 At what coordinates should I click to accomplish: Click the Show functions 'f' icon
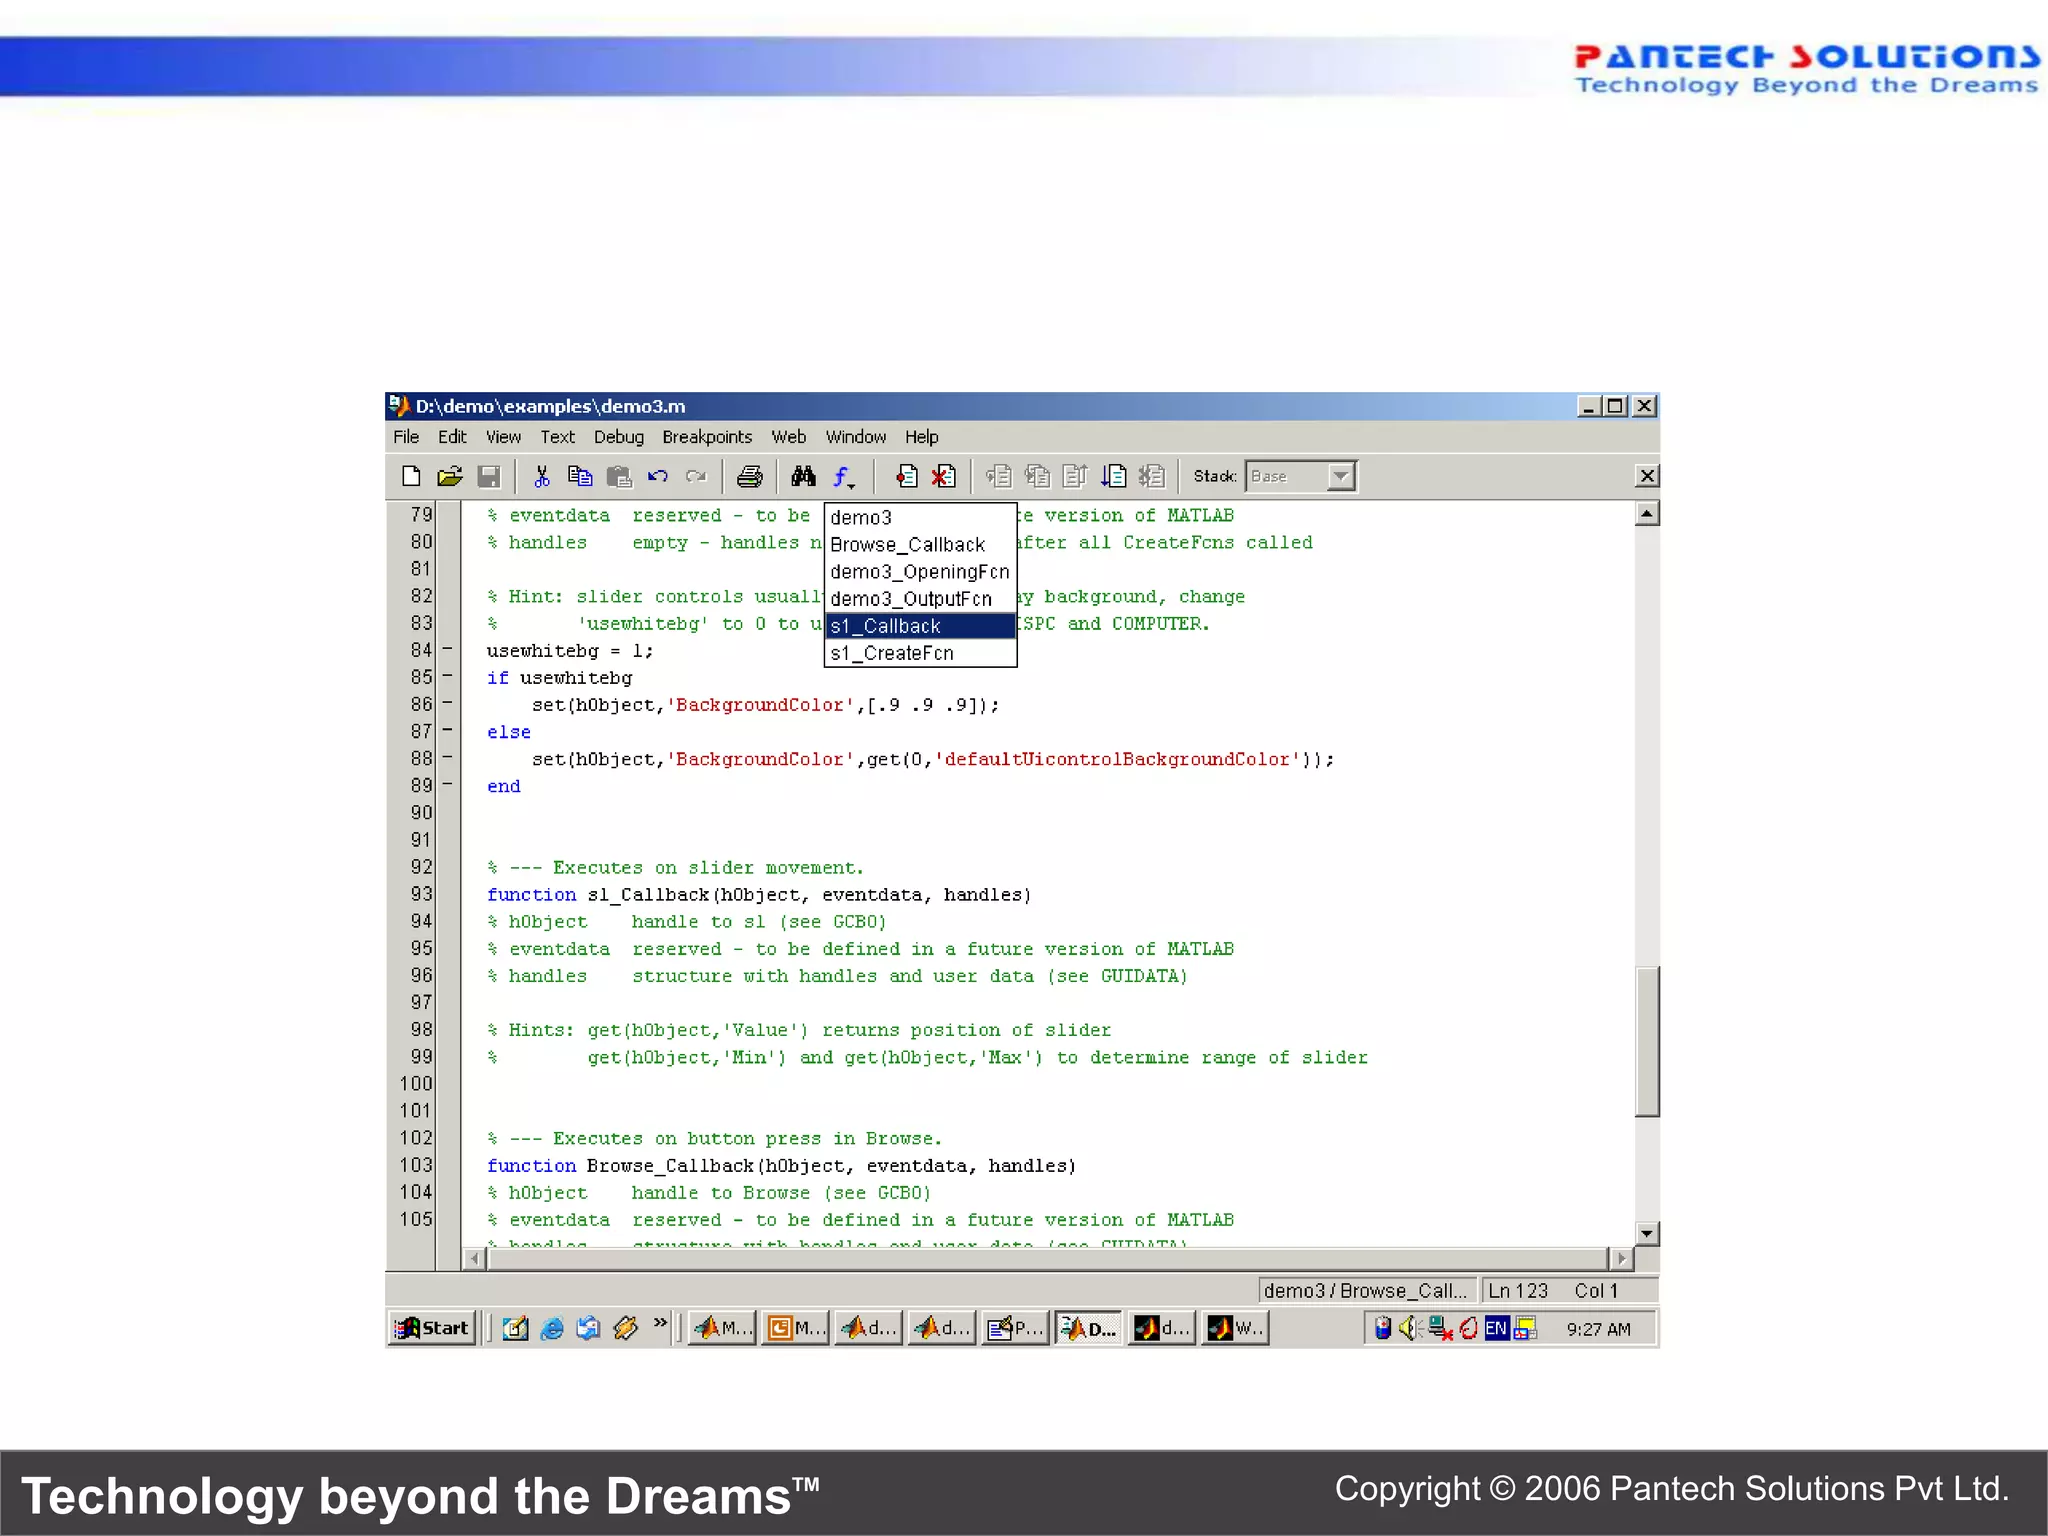click(x=844, y=478)
